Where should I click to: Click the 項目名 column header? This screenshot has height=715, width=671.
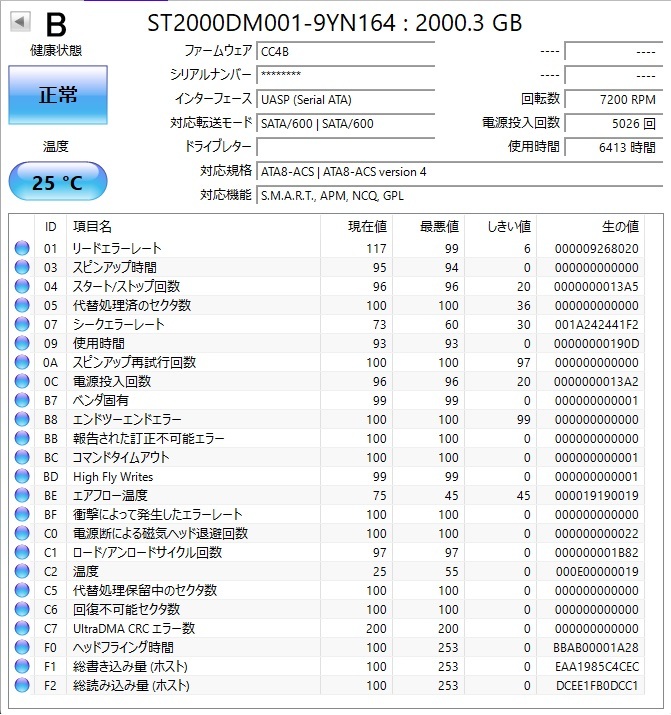193,227
